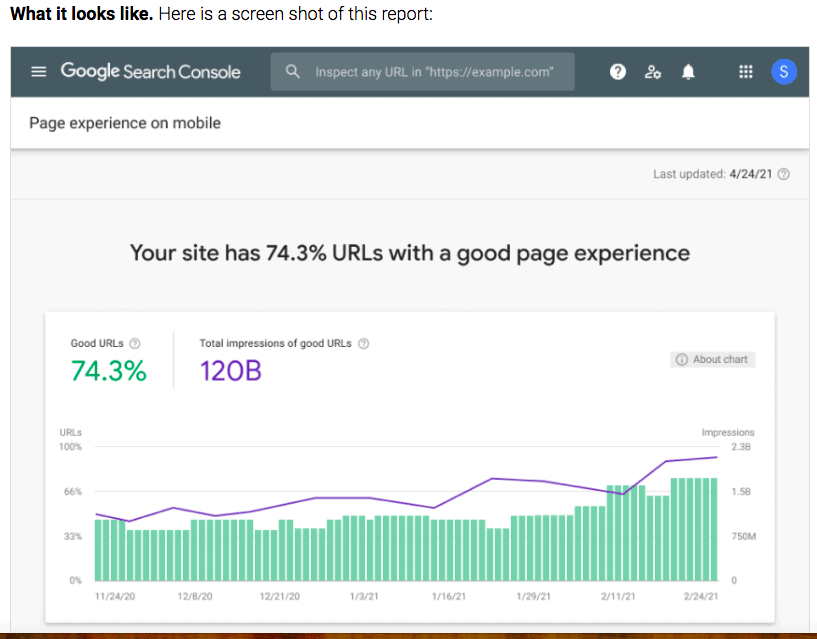Click the info icon in About chart
Viewport: 817px width, 639px height.
682,359
